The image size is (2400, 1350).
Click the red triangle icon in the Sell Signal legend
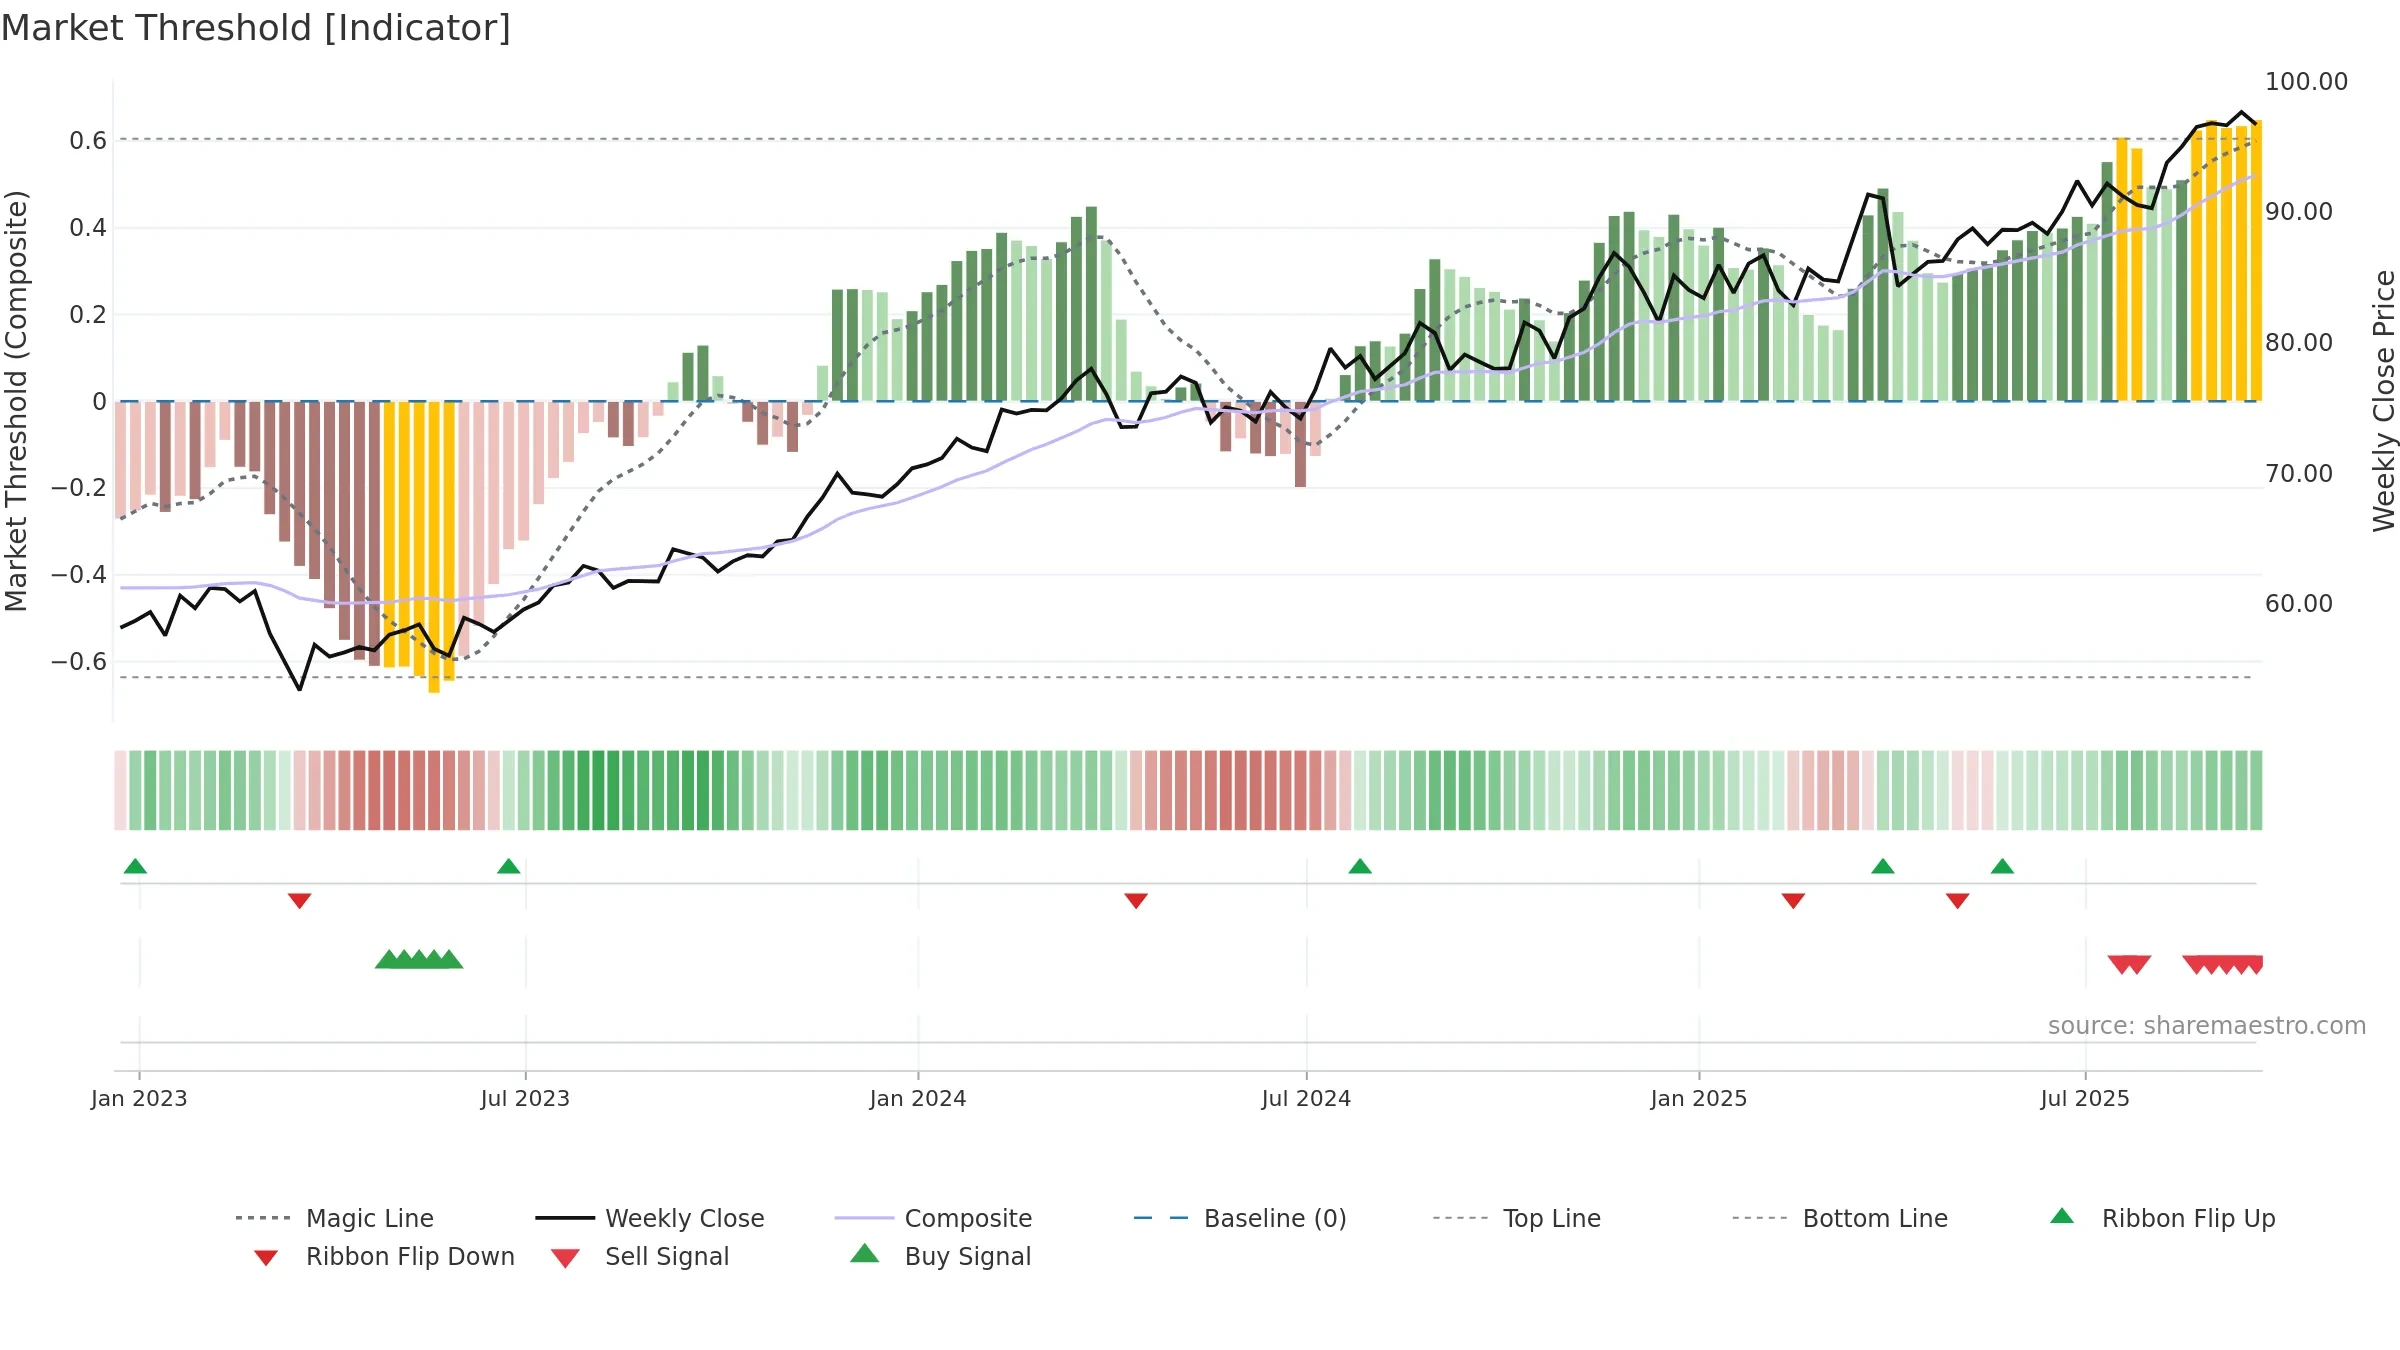click(565, 1258)
